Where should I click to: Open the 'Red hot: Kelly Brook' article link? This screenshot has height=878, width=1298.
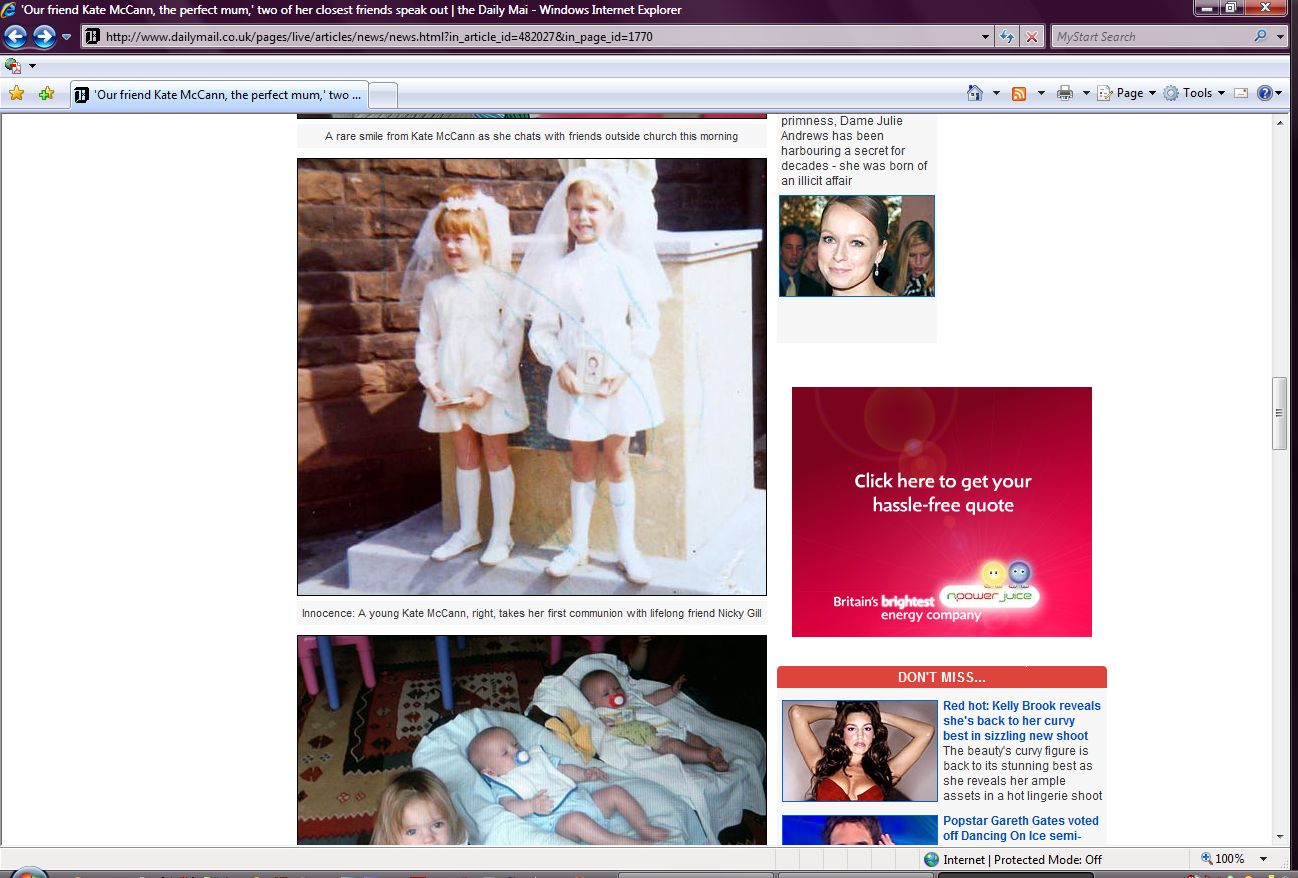coord(1021,720)
